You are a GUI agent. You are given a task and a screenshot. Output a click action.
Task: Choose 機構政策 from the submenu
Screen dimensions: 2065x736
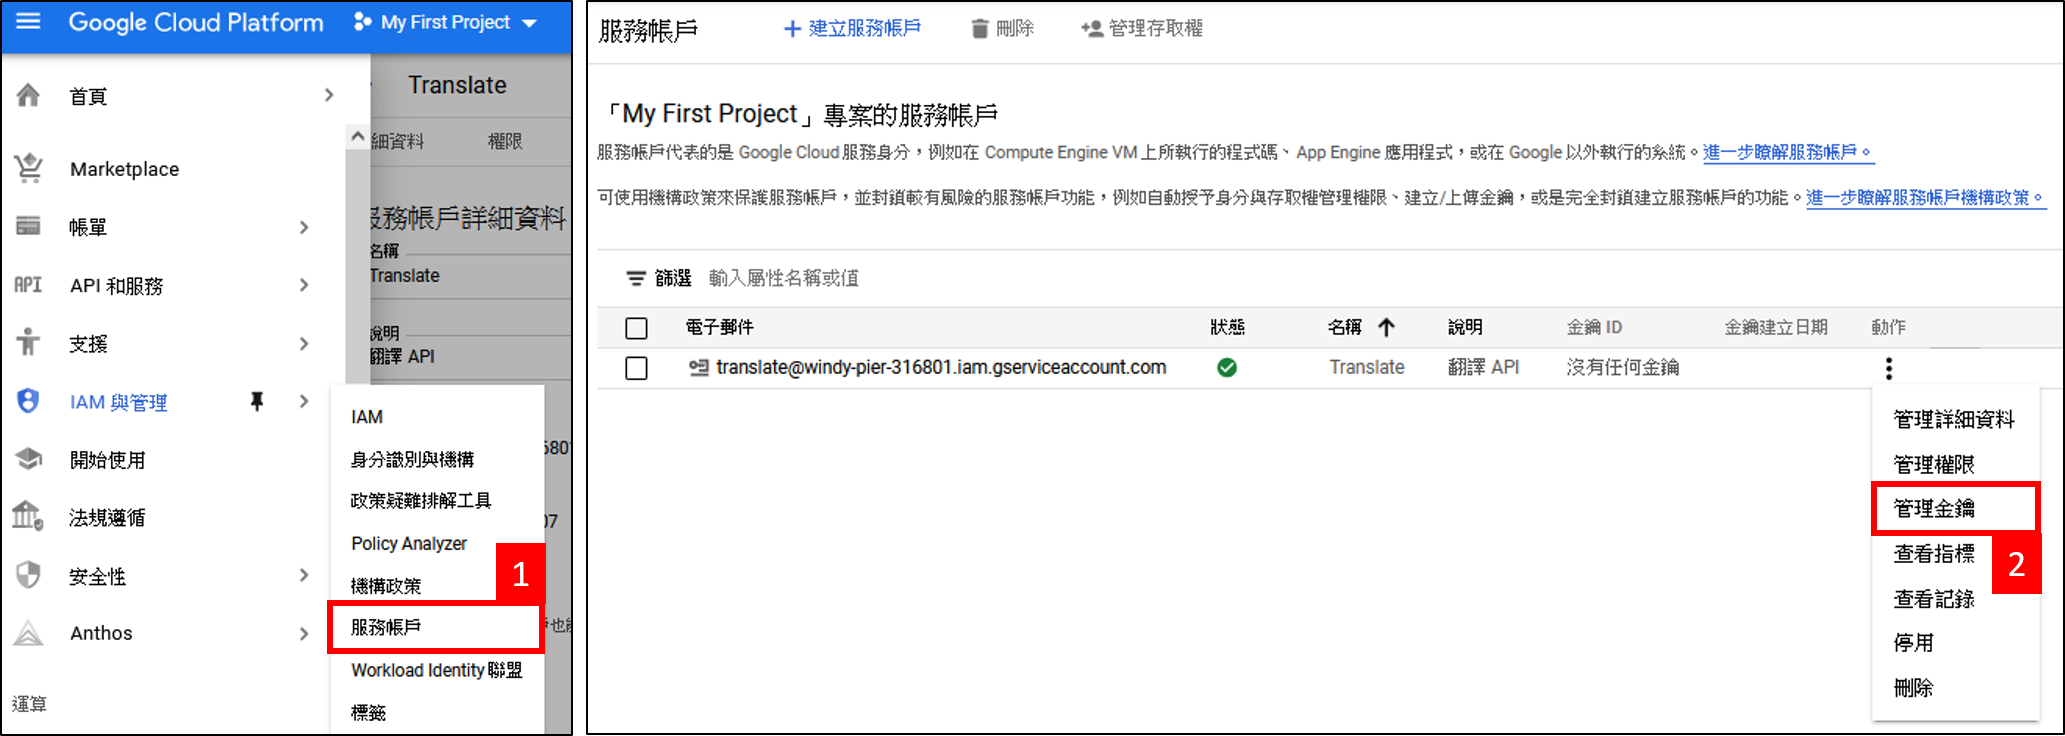(x=385, y=585)
